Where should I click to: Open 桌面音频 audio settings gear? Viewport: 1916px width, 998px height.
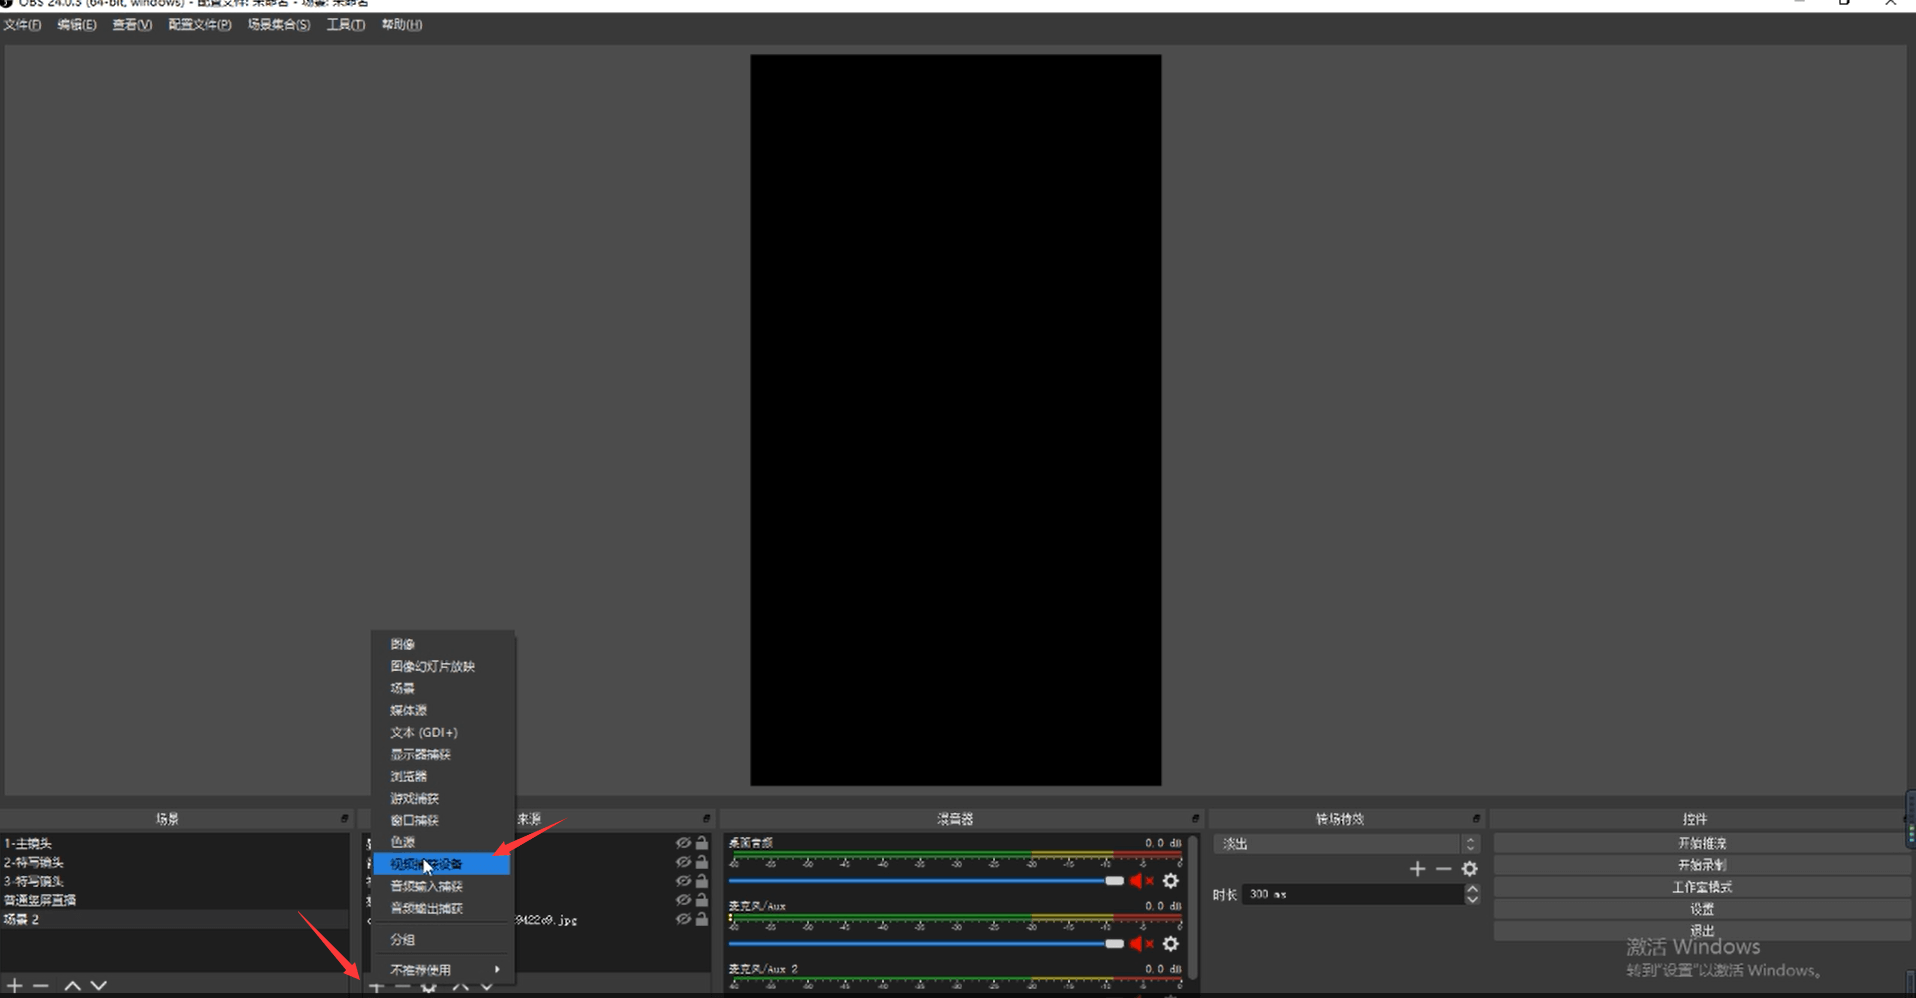[1170, 881]
